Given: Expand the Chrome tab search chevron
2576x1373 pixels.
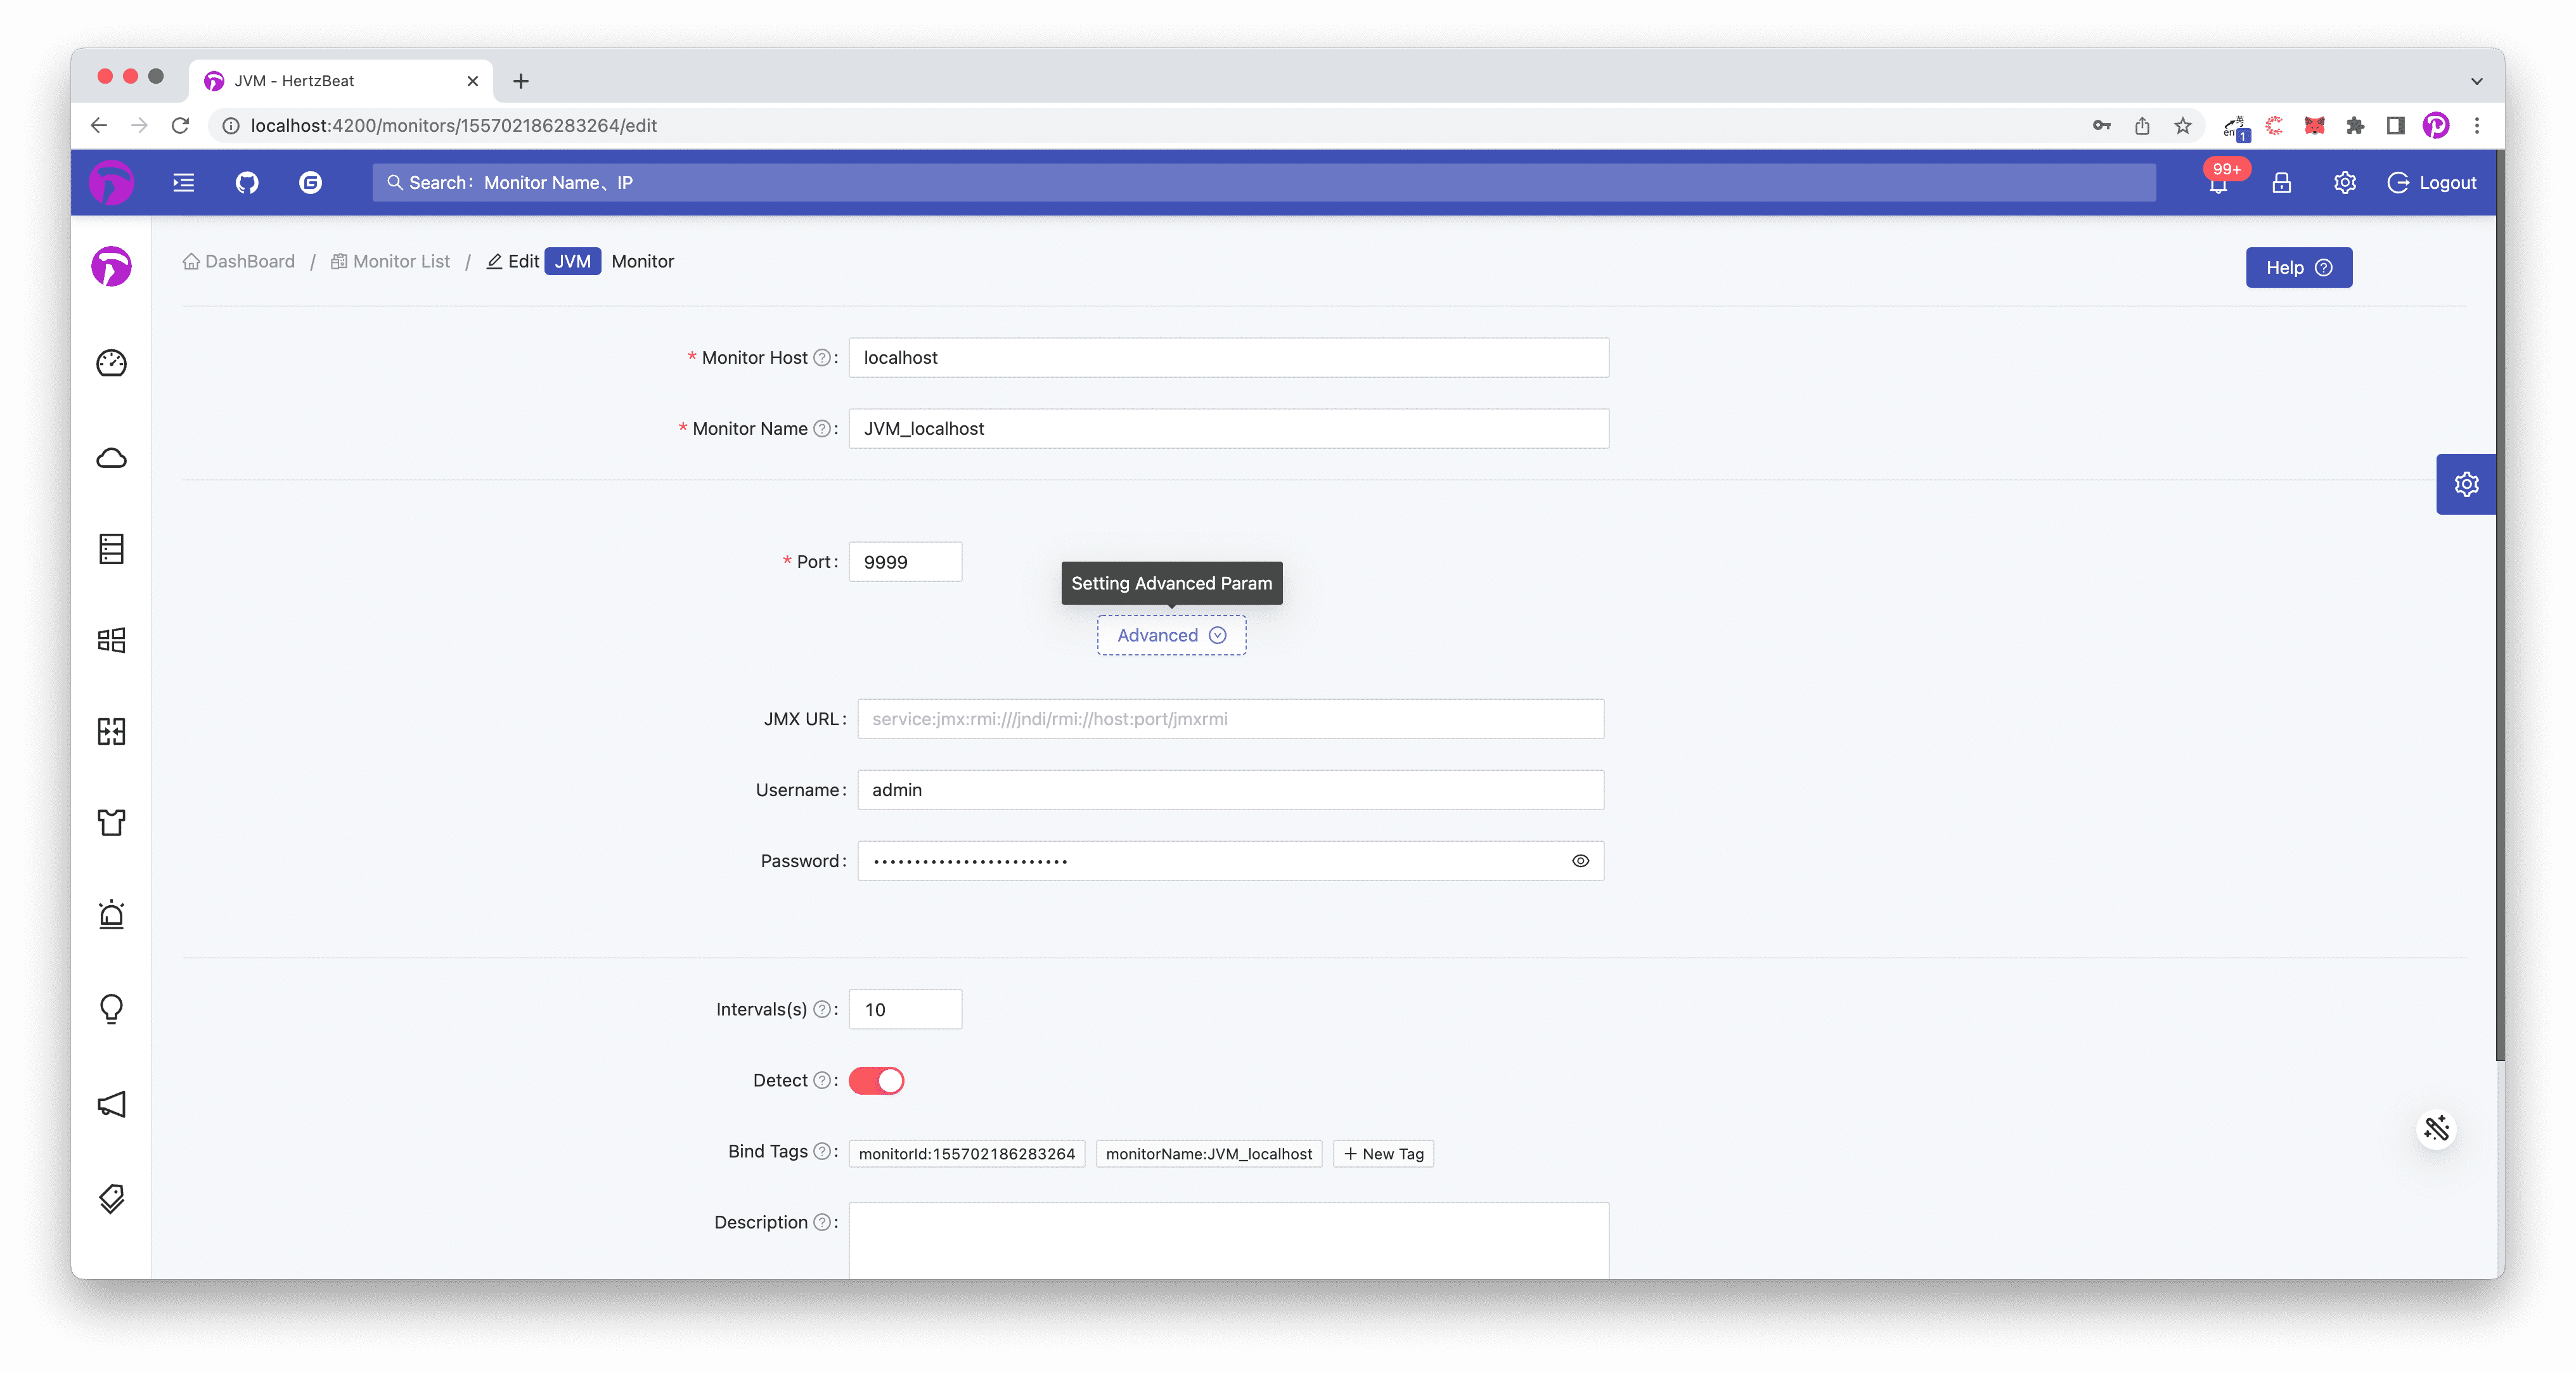Looking at the screenshot, I should pos(2476,81).
